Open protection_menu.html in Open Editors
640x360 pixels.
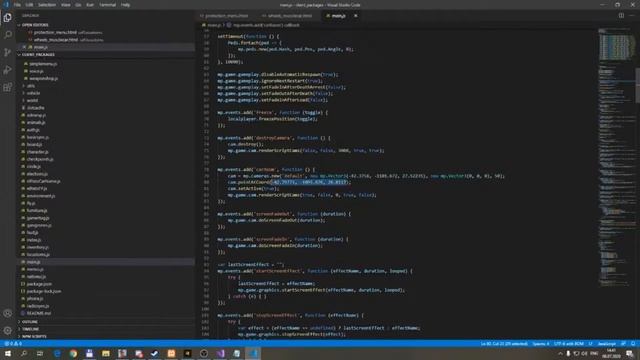click(x=55, y=32)
